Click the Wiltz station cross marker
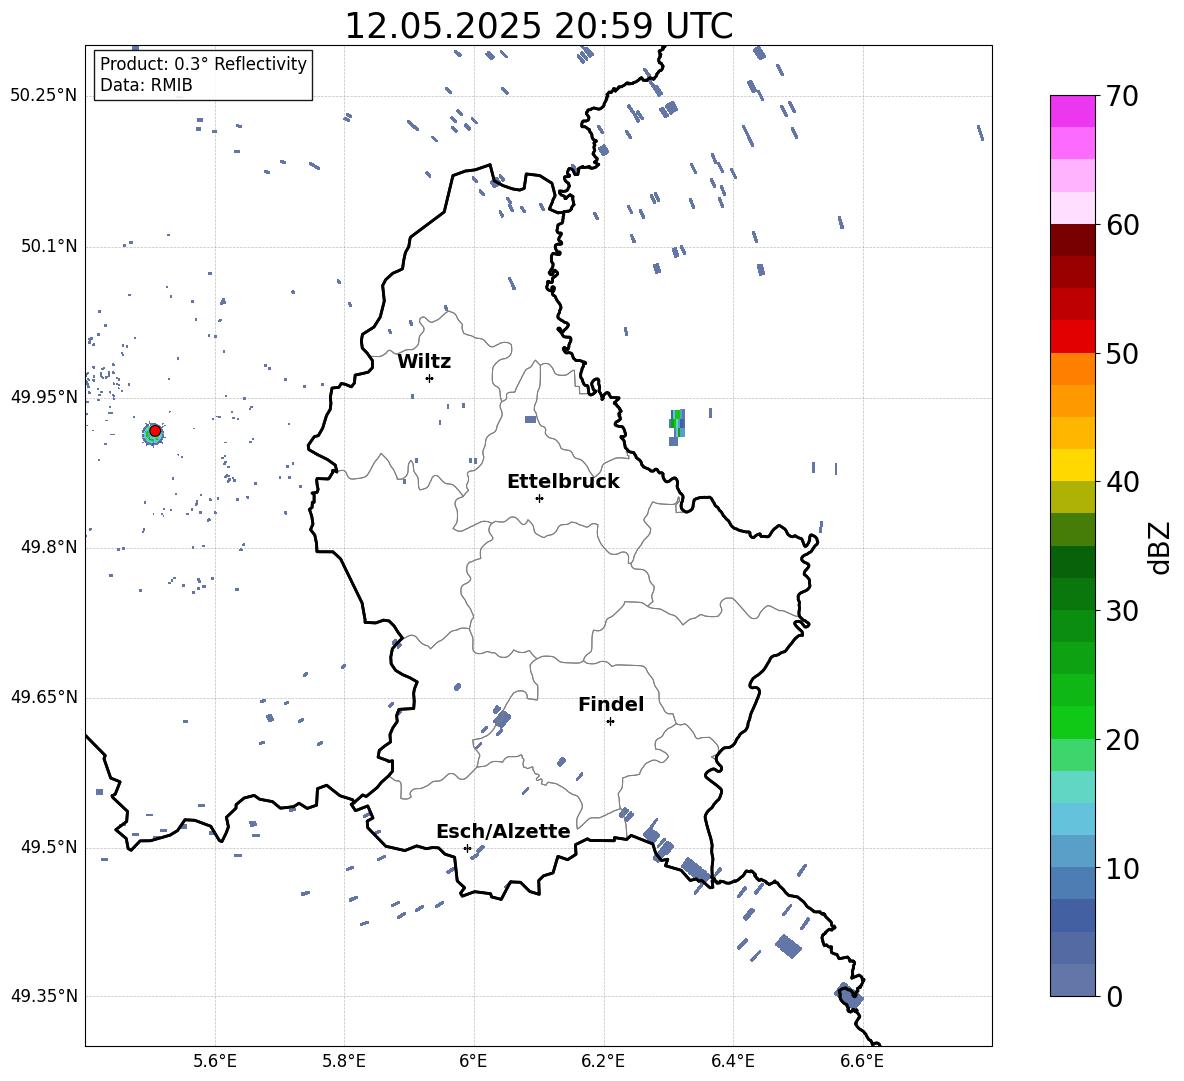 429,378
